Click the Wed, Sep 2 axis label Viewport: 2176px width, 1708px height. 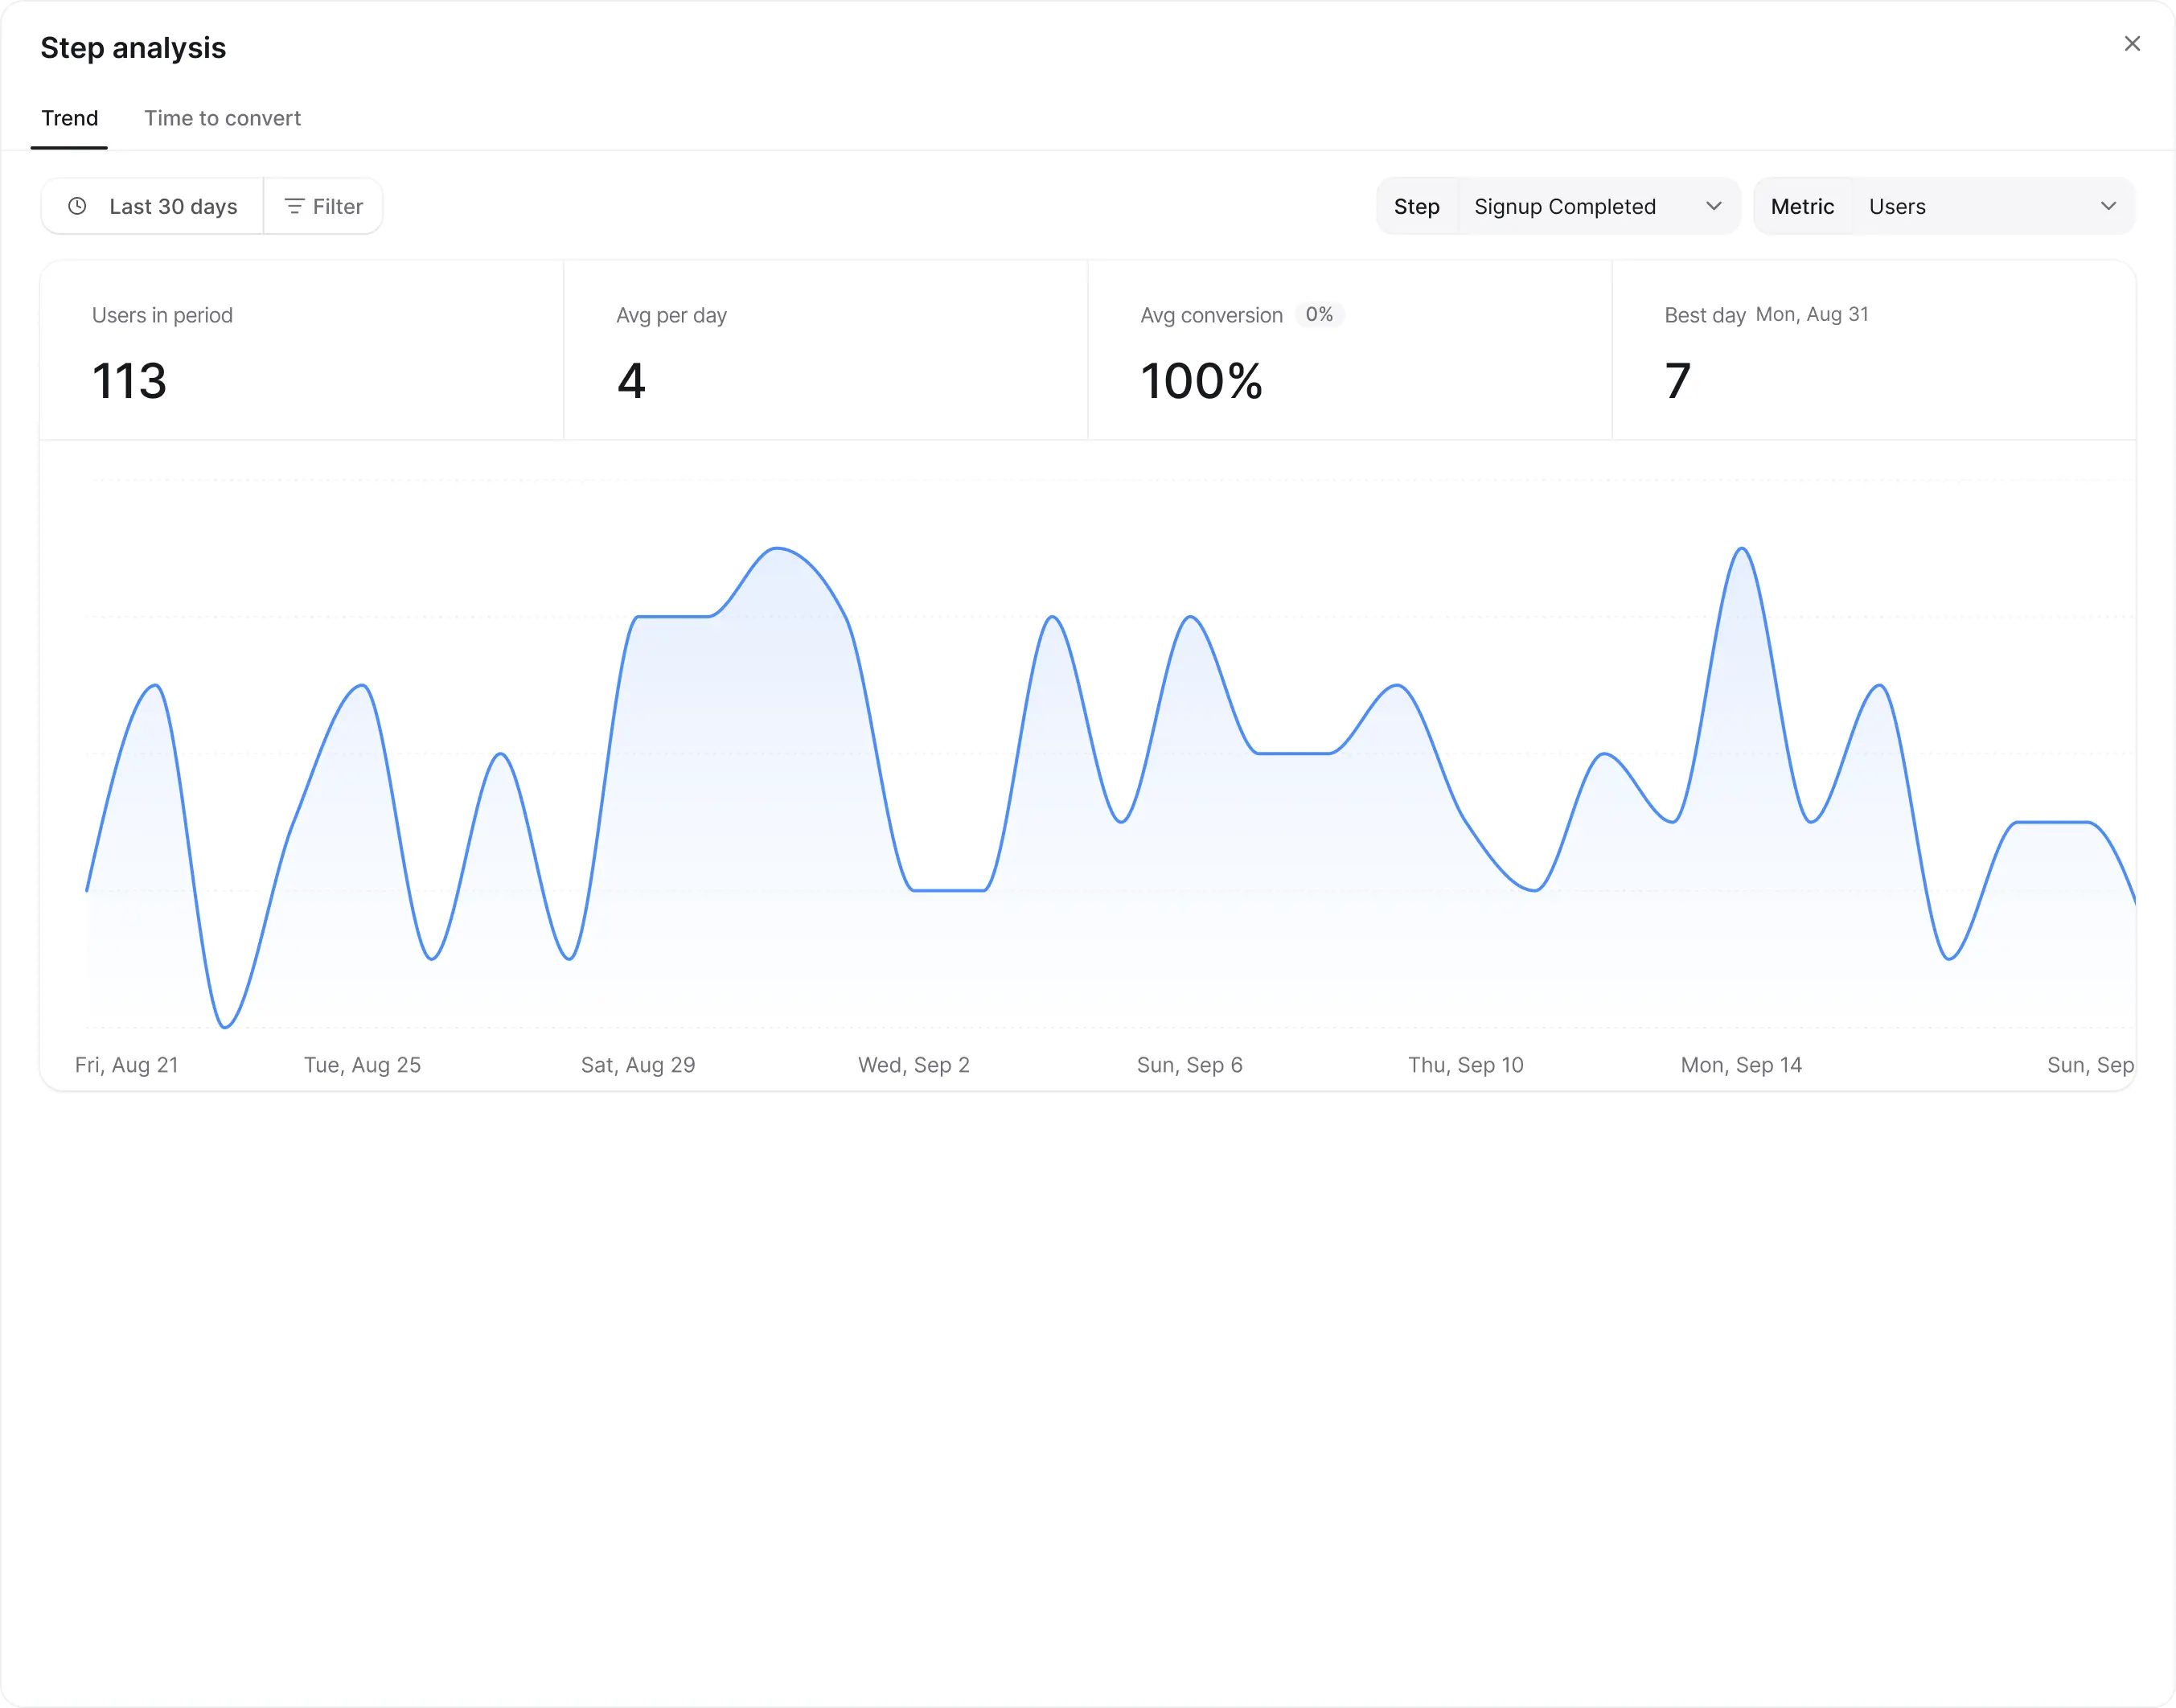point(914,1065)
